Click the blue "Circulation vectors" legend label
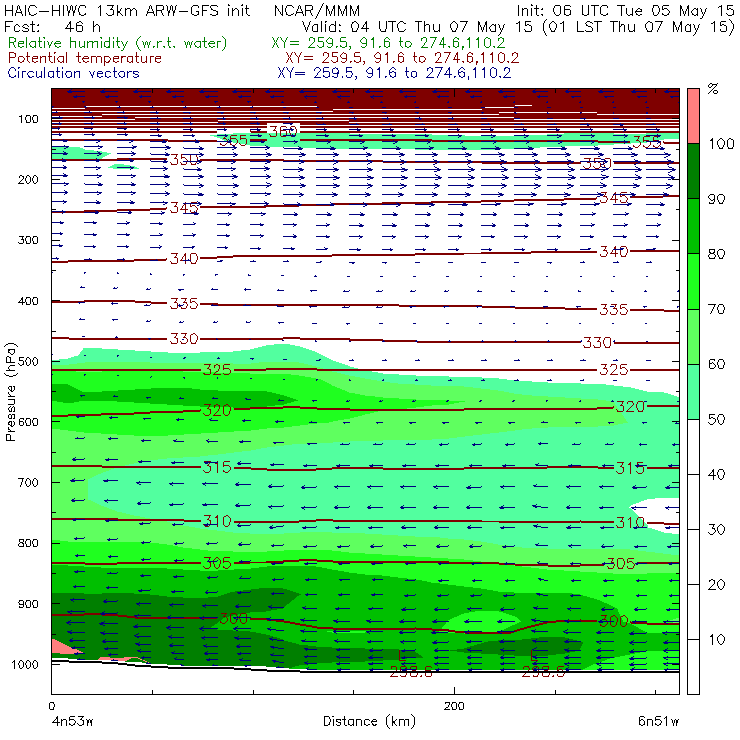Viewport: 740px width, 740px height. pos(73,73)
